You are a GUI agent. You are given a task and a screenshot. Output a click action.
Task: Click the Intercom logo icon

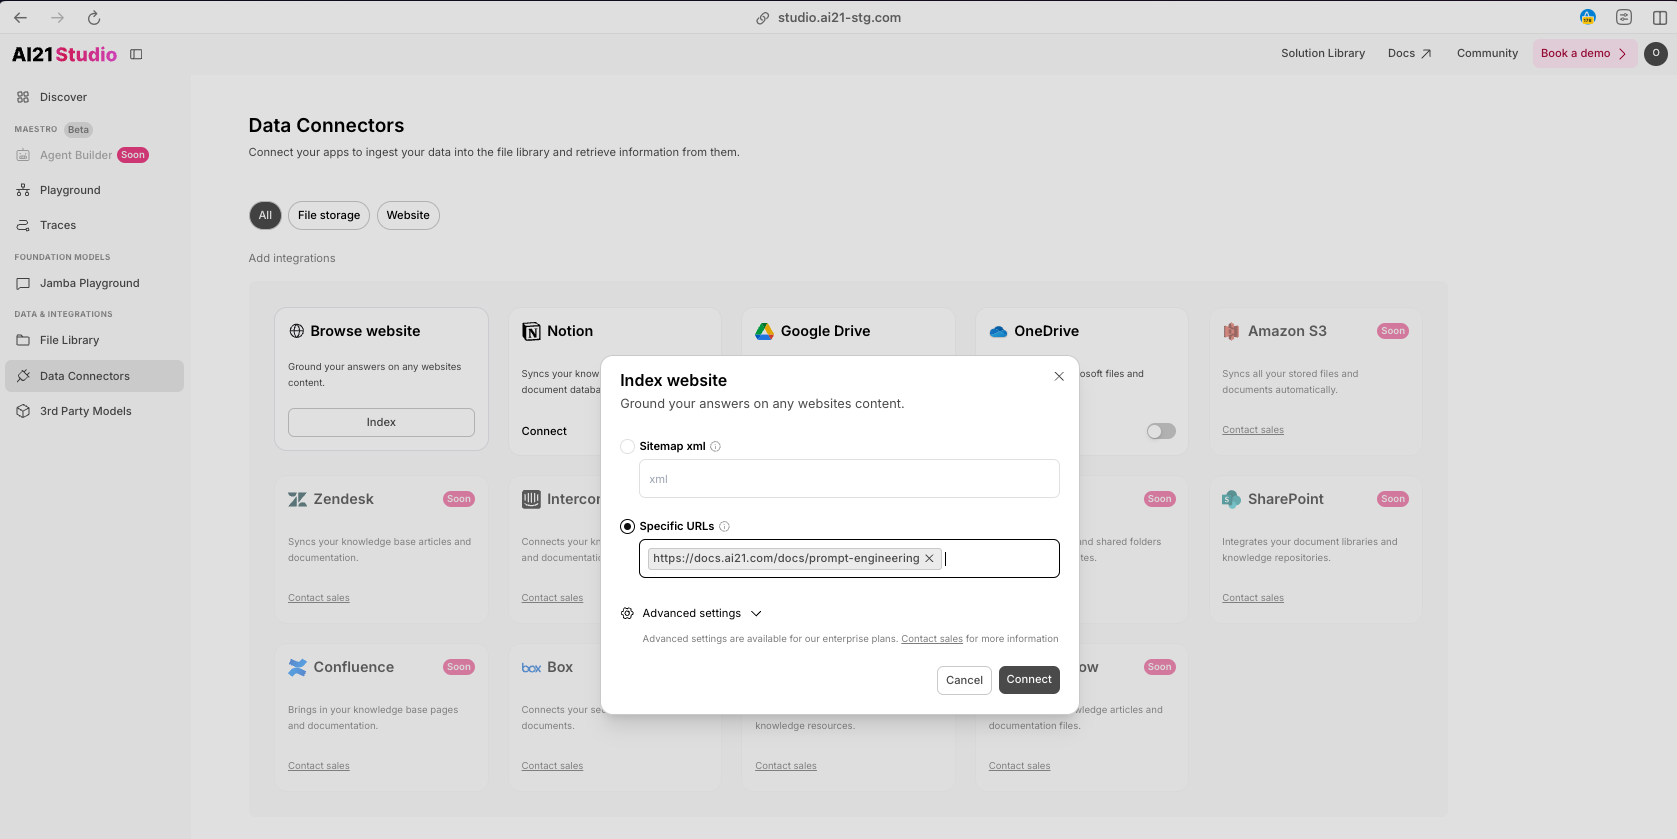point(531,499)
